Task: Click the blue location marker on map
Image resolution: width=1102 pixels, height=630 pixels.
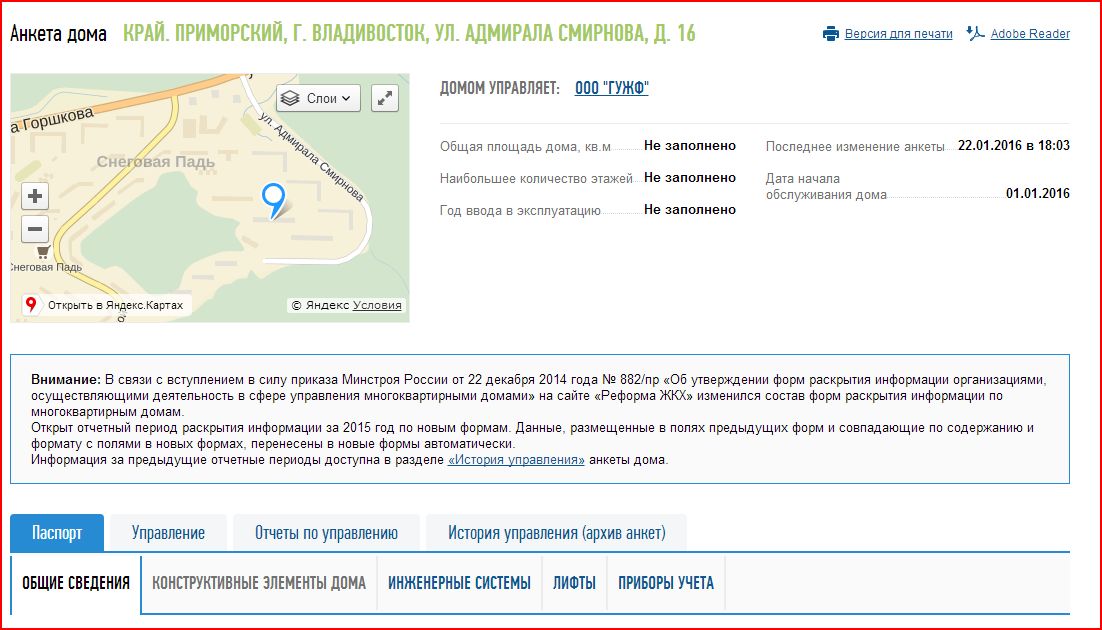Action: (x=272, y=199)
